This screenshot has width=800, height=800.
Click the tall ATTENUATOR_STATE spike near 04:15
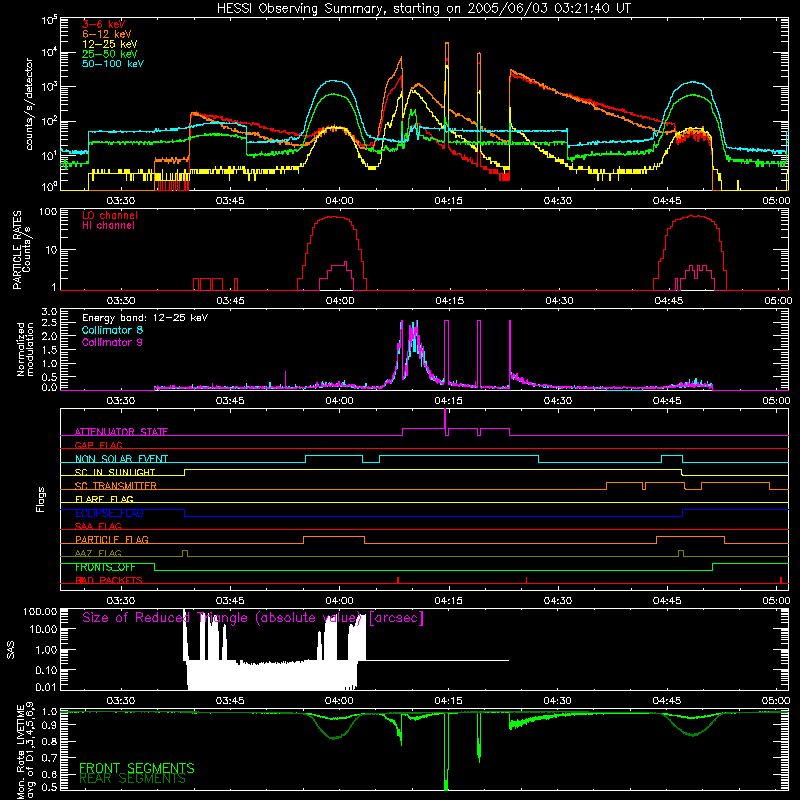pyautogui.click(x=445, y=421)
